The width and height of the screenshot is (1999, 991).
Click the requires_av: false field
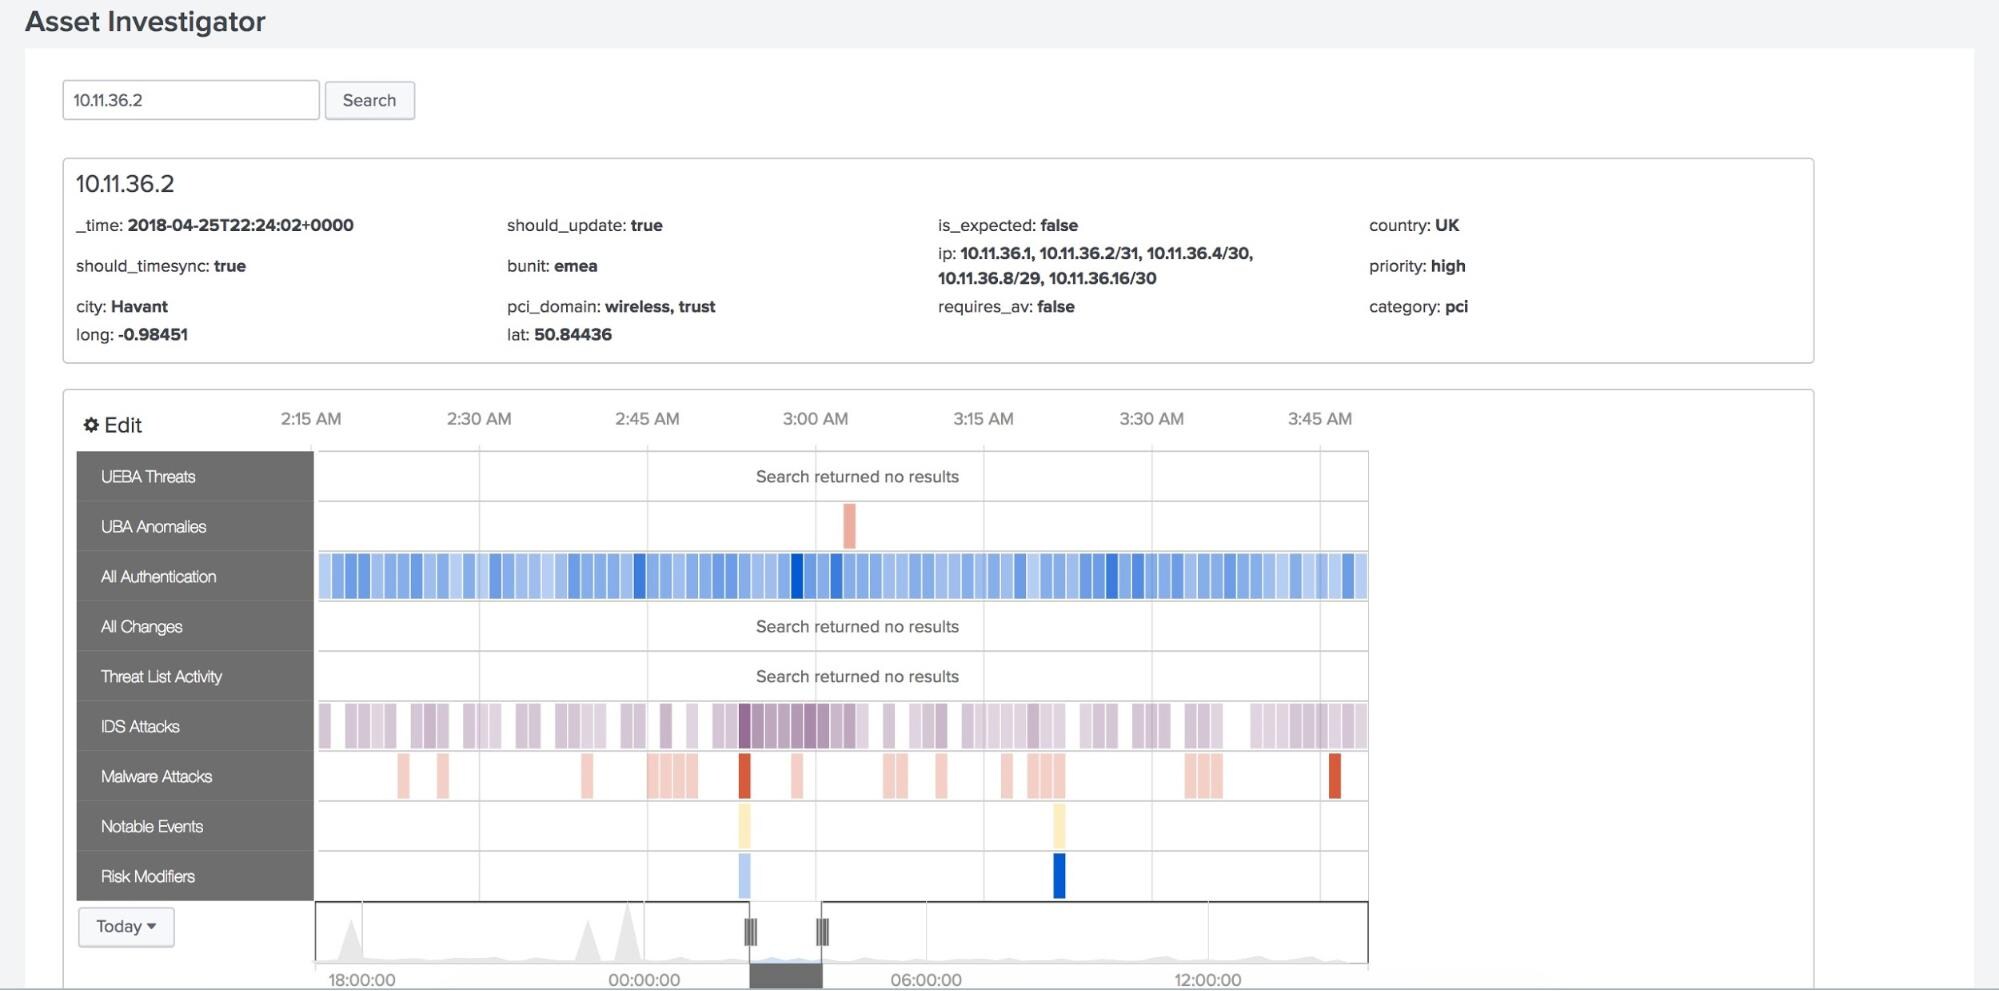pyautogui.click(x=1006, y=307)
